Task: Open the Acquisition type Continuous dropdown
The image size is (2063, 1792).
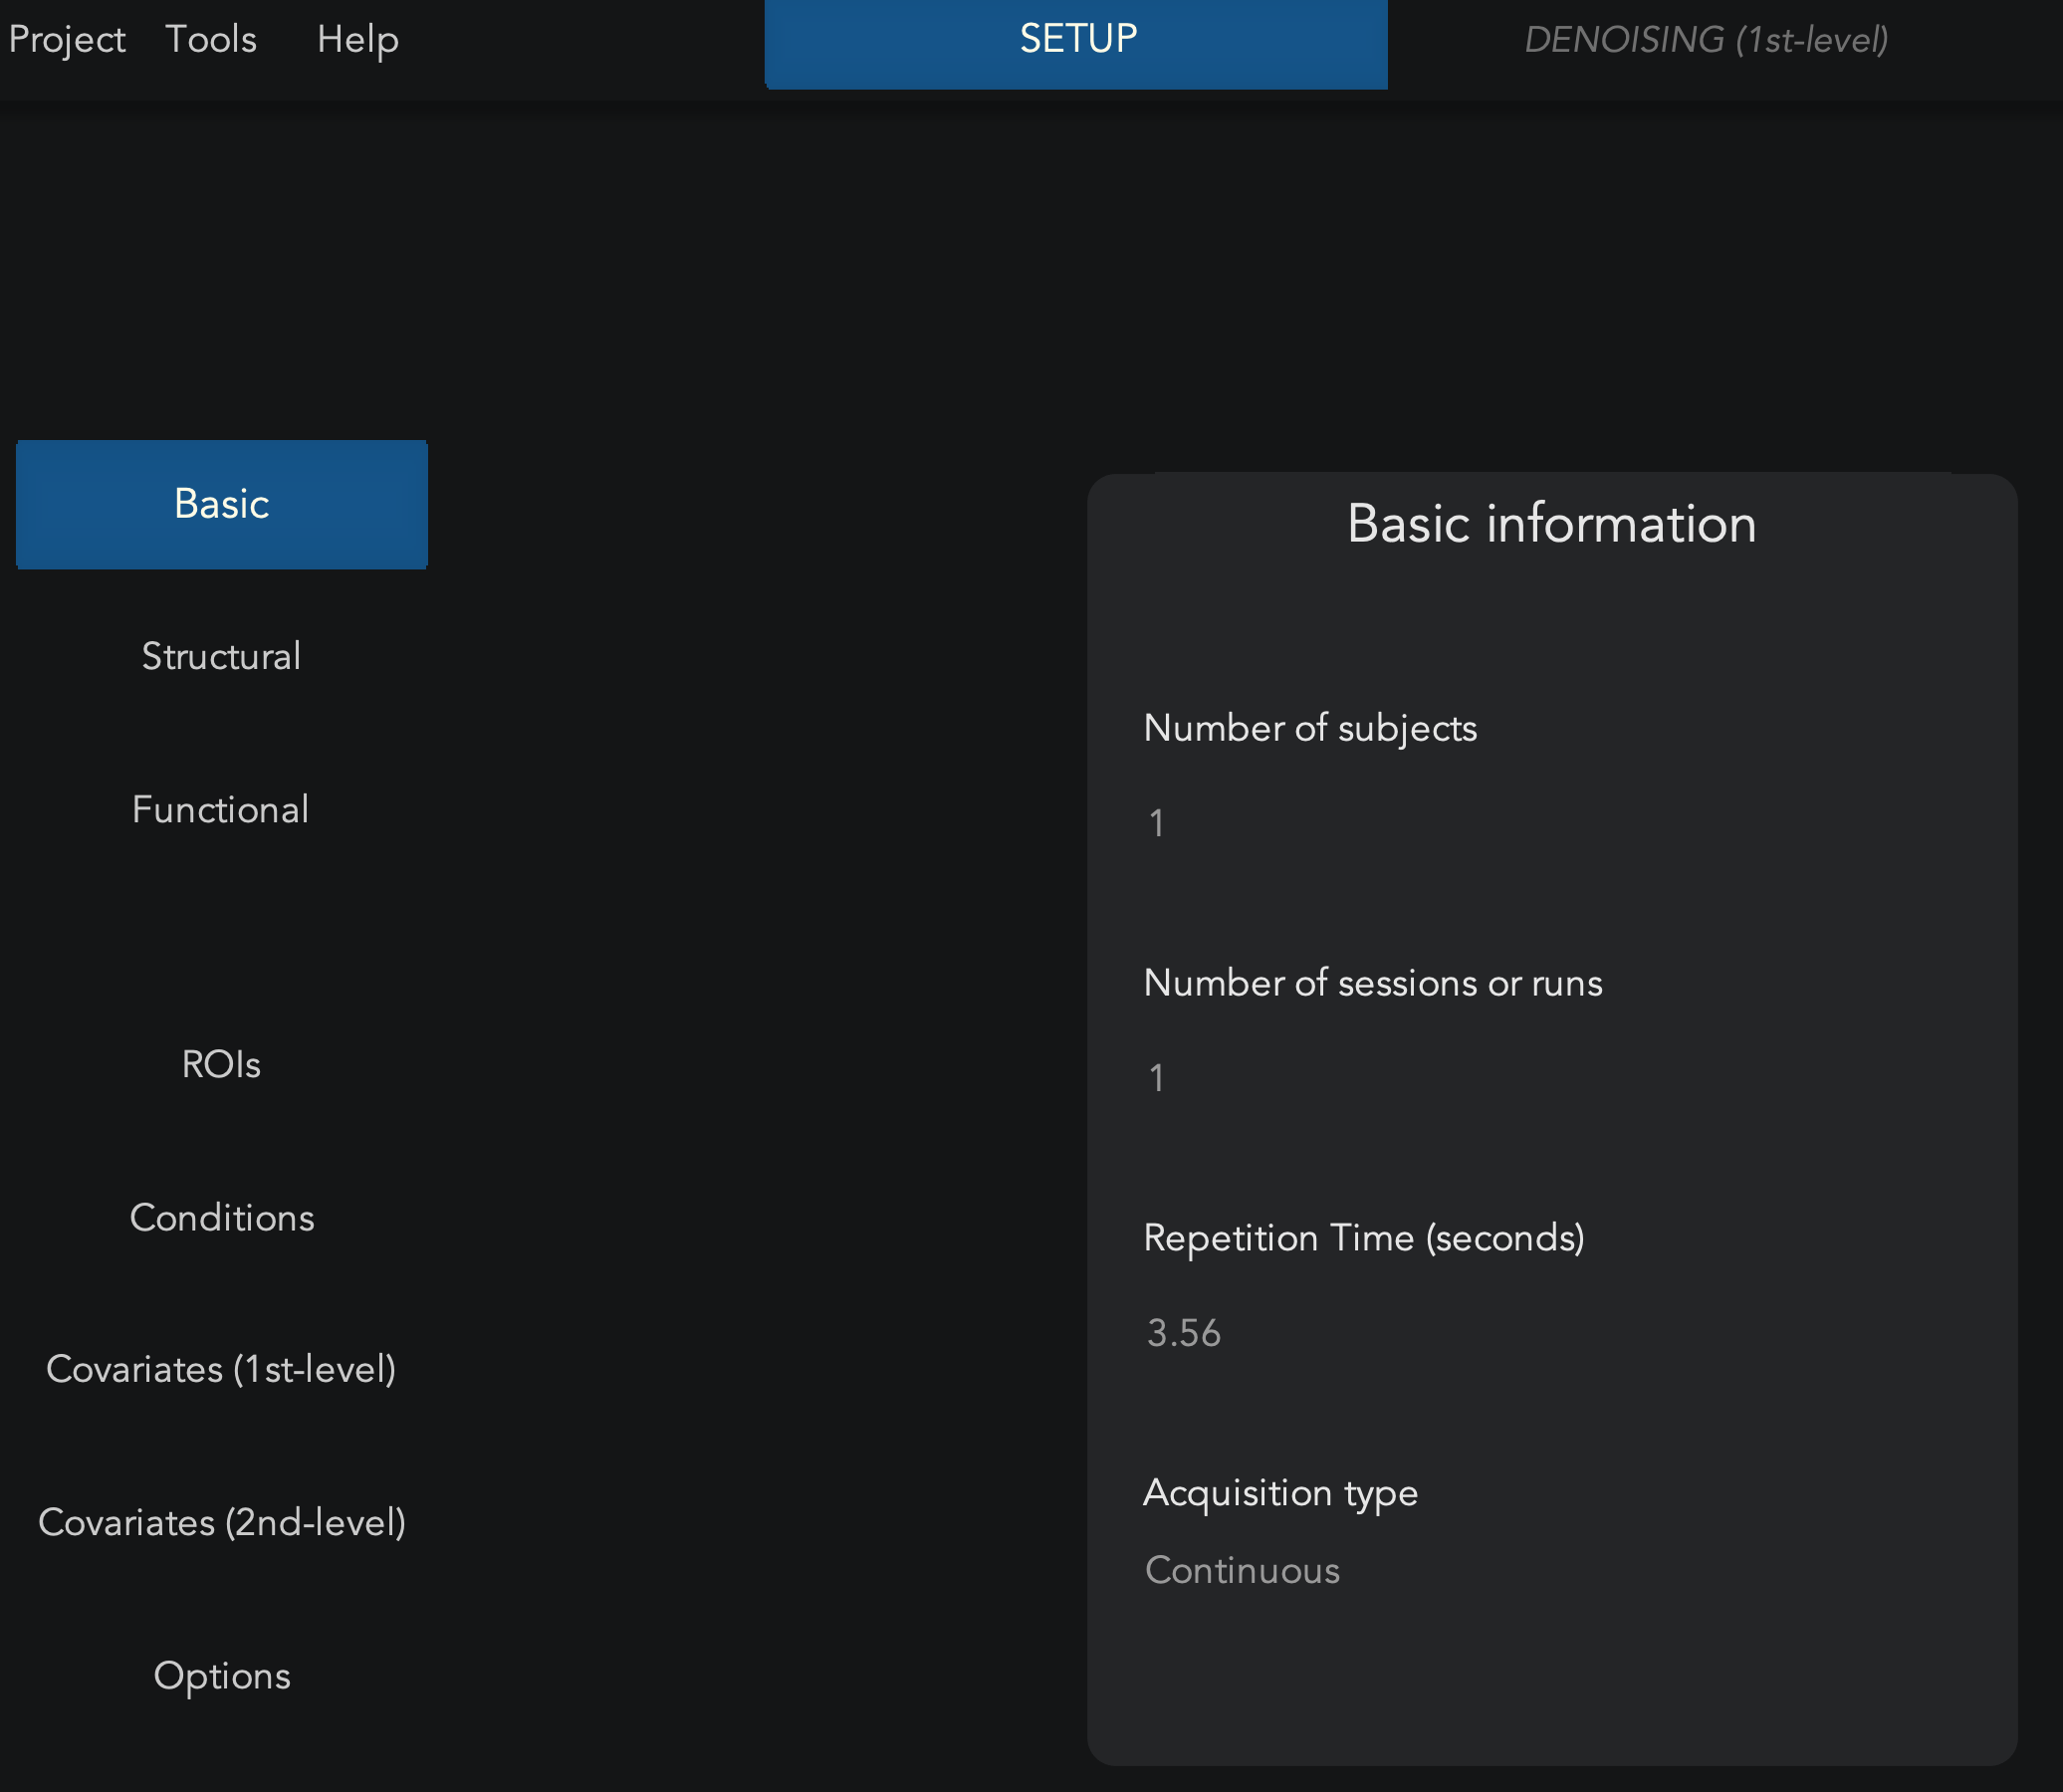Action: point(1550,1570)
